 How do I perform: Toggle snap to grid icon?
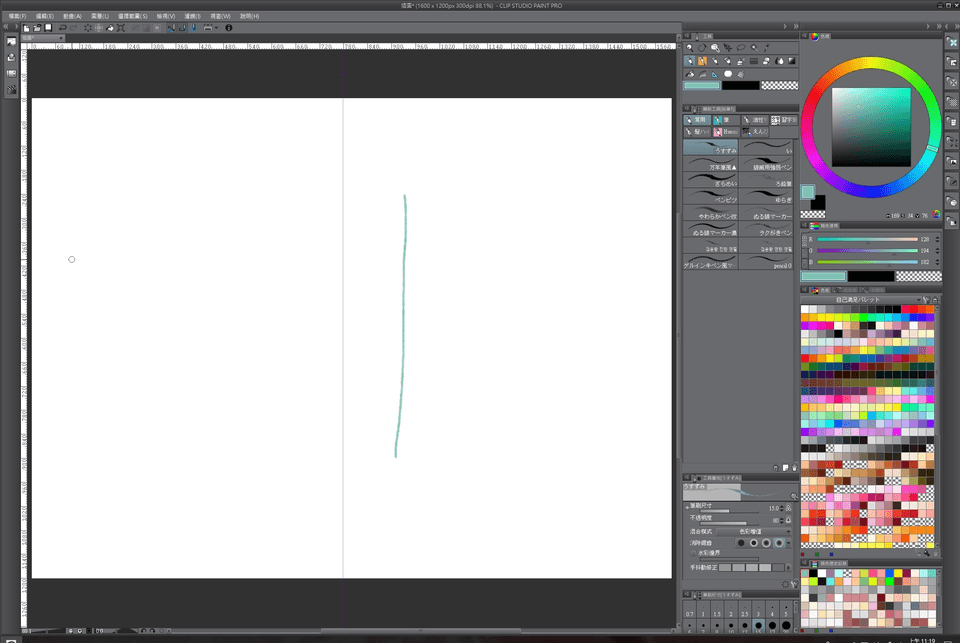193,28
